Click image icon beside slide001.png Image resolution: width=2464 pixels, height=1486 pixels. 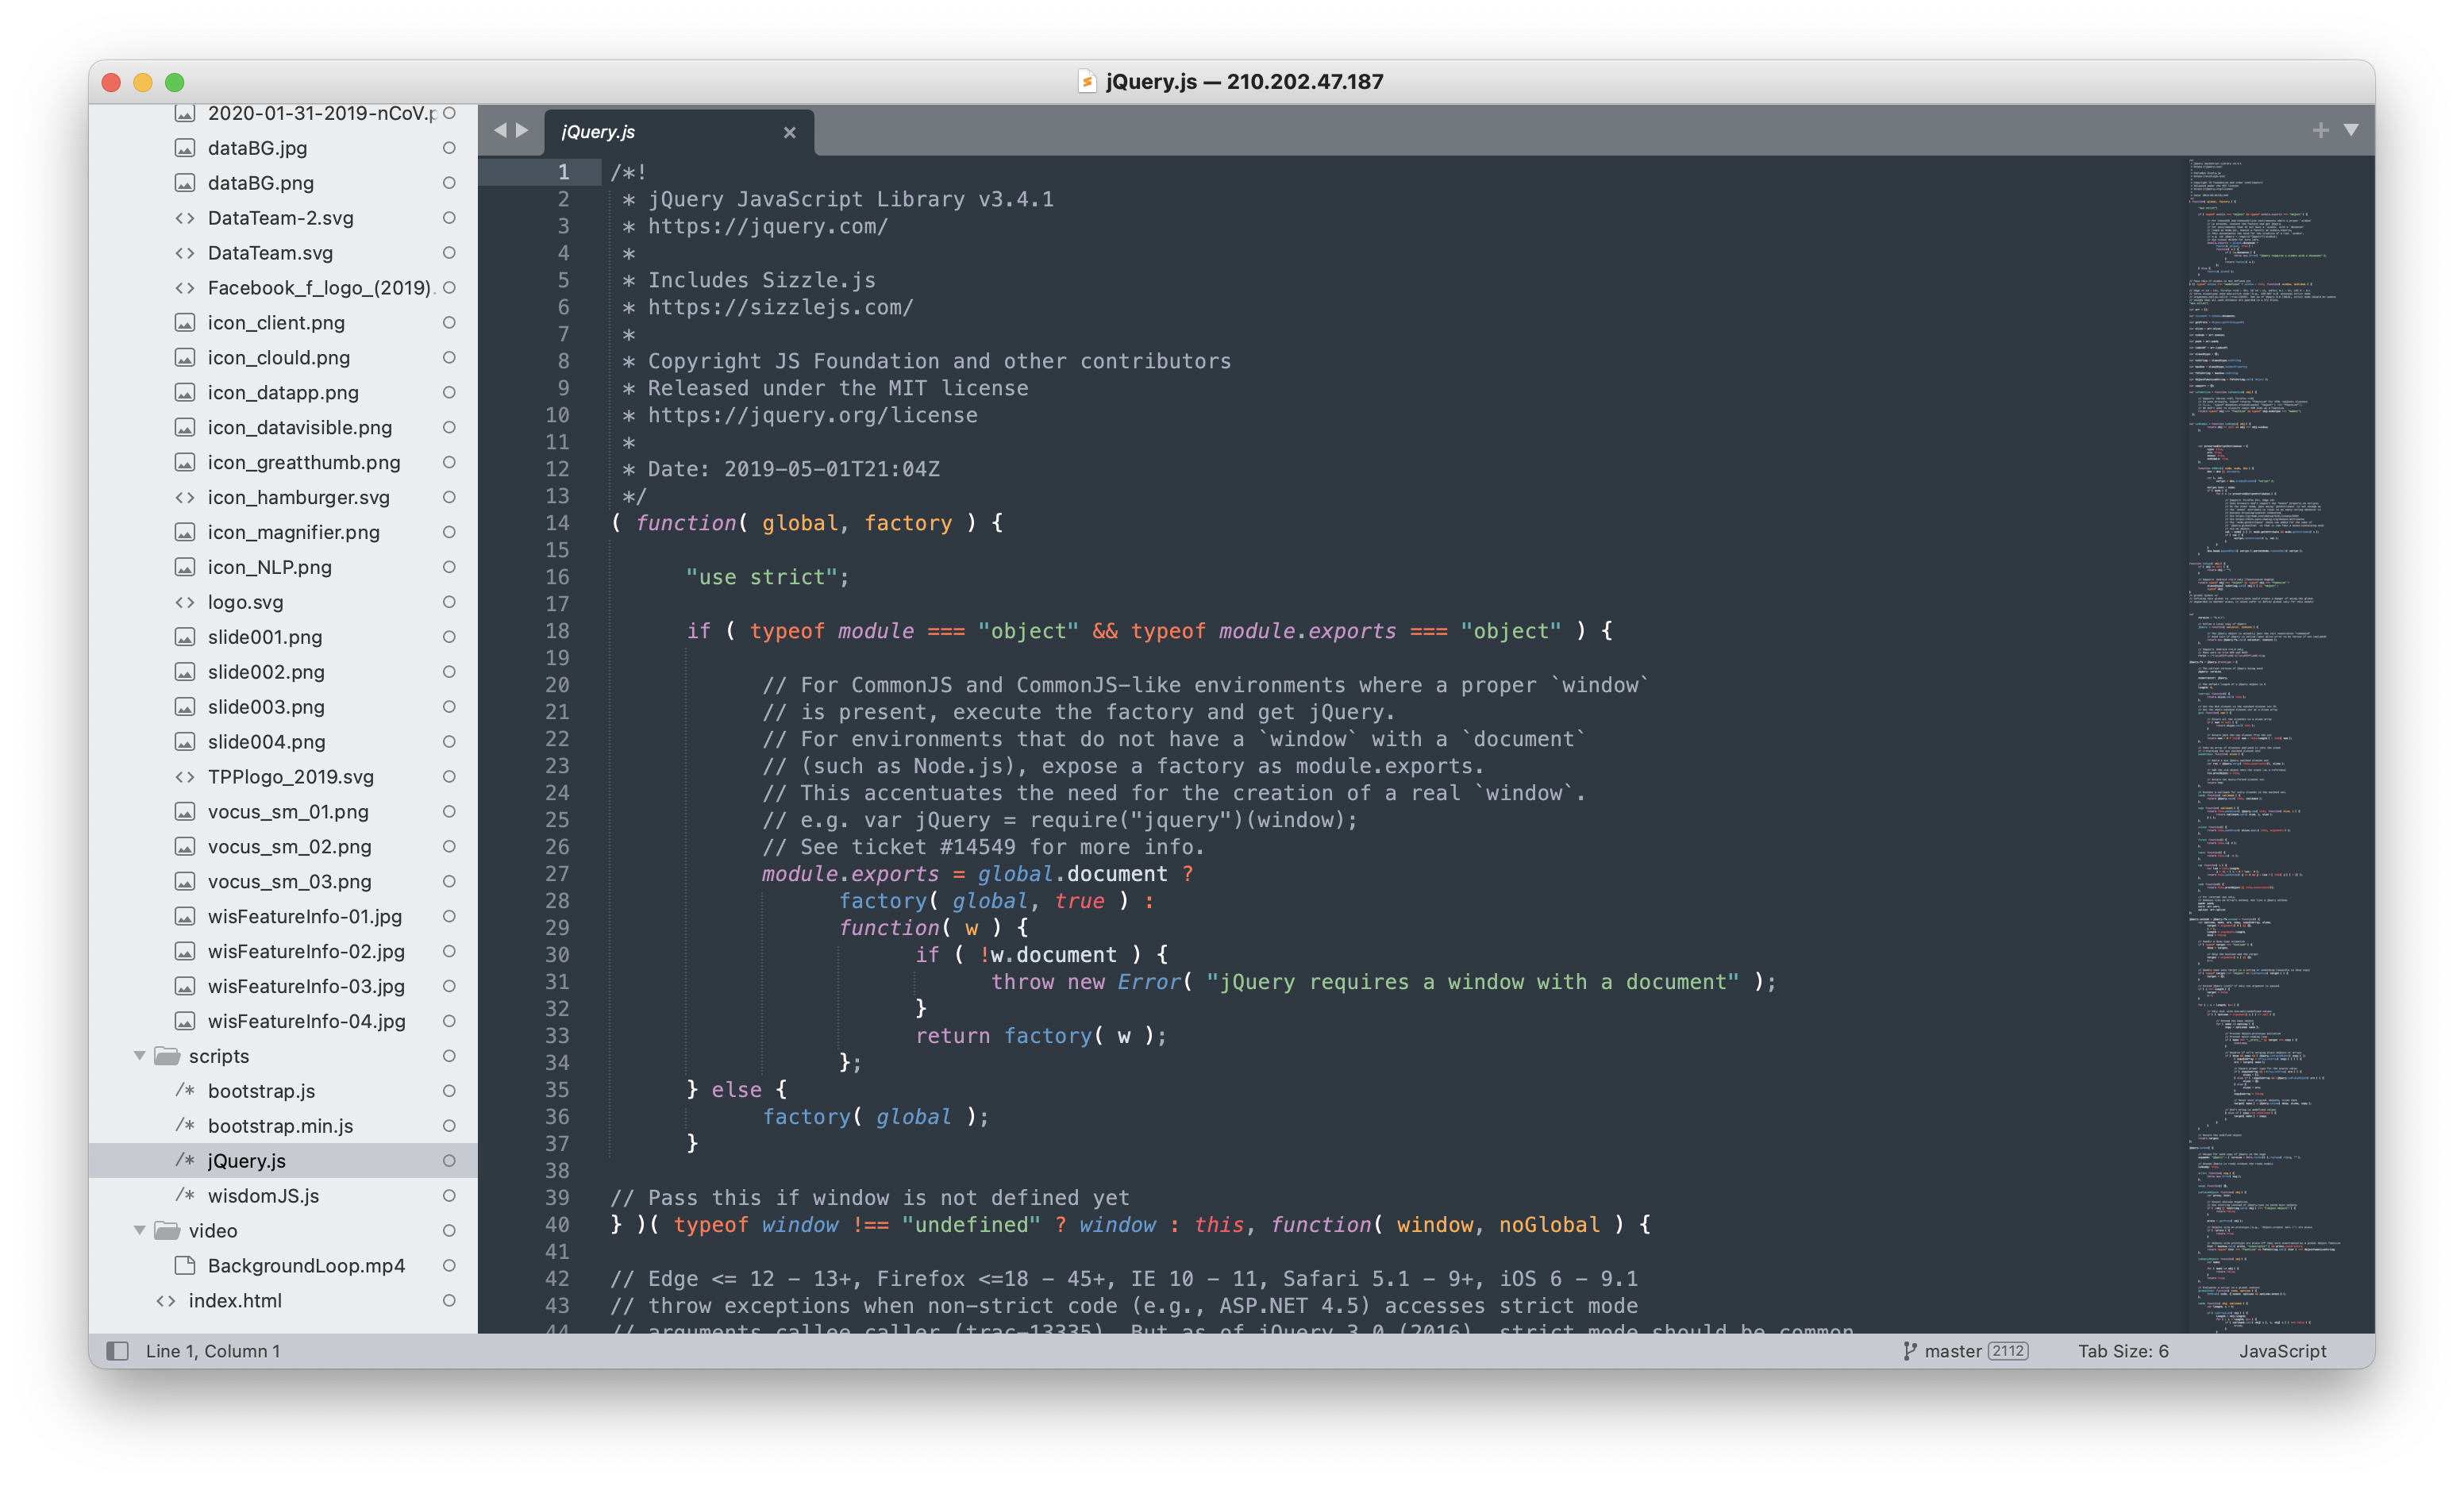point(185,637)
